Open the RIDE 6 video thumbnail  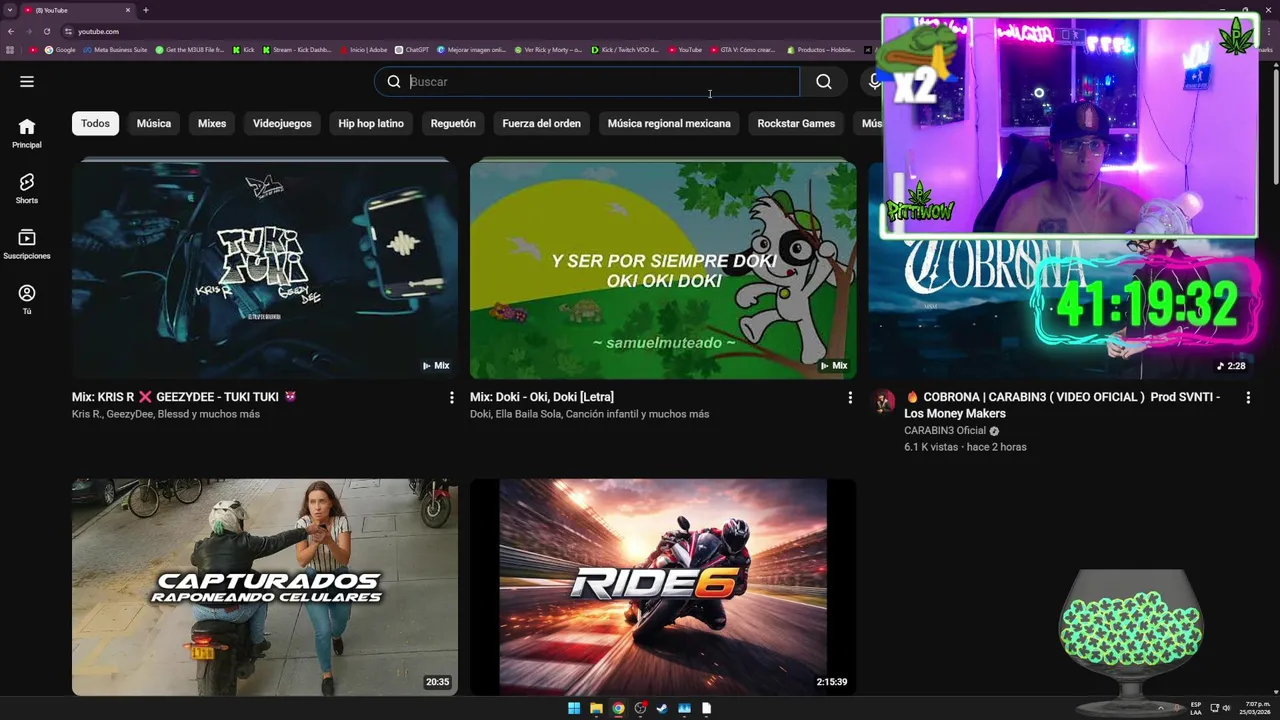663,587
